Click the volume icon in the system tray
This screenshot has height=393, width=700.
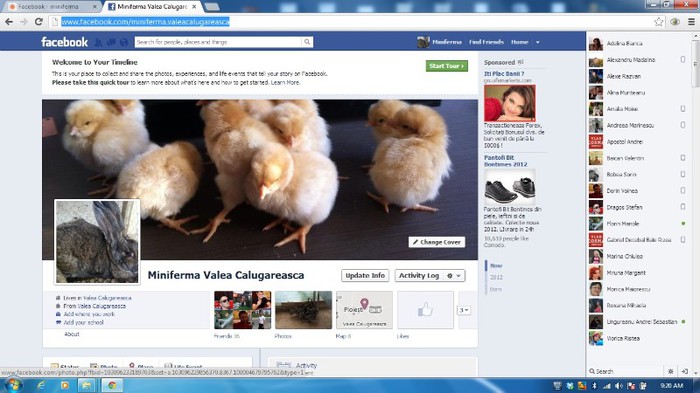(x=618, y=386)
